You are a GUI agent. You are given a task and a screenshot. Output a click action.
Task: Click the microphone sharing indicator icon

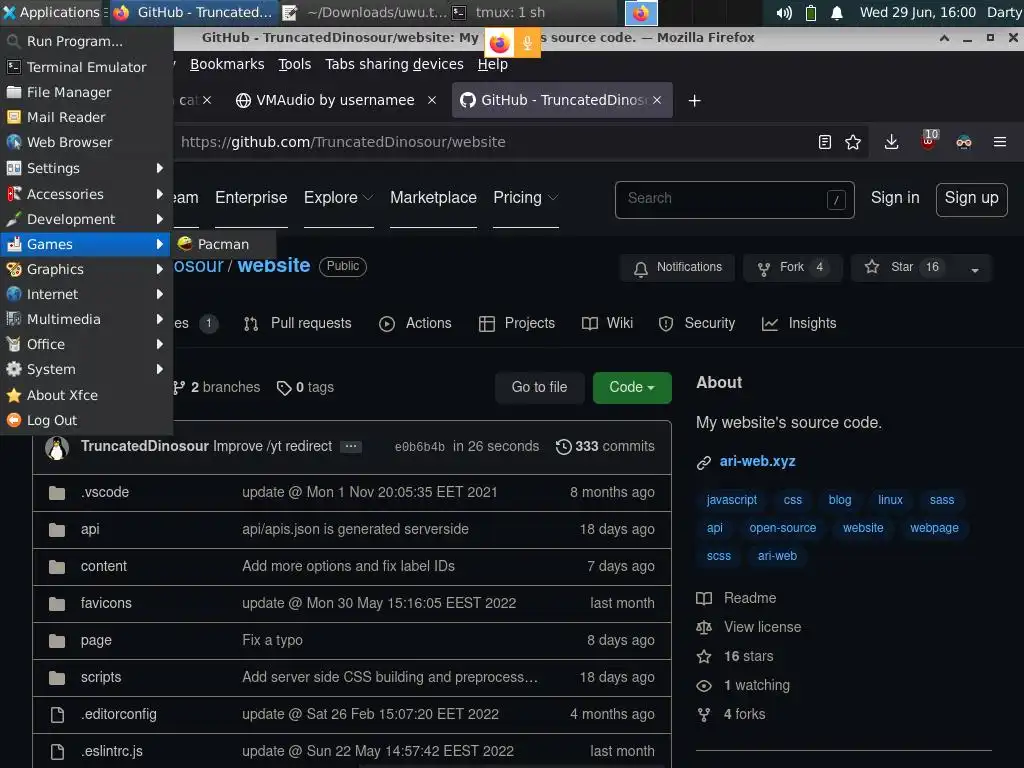coord(527,43)
